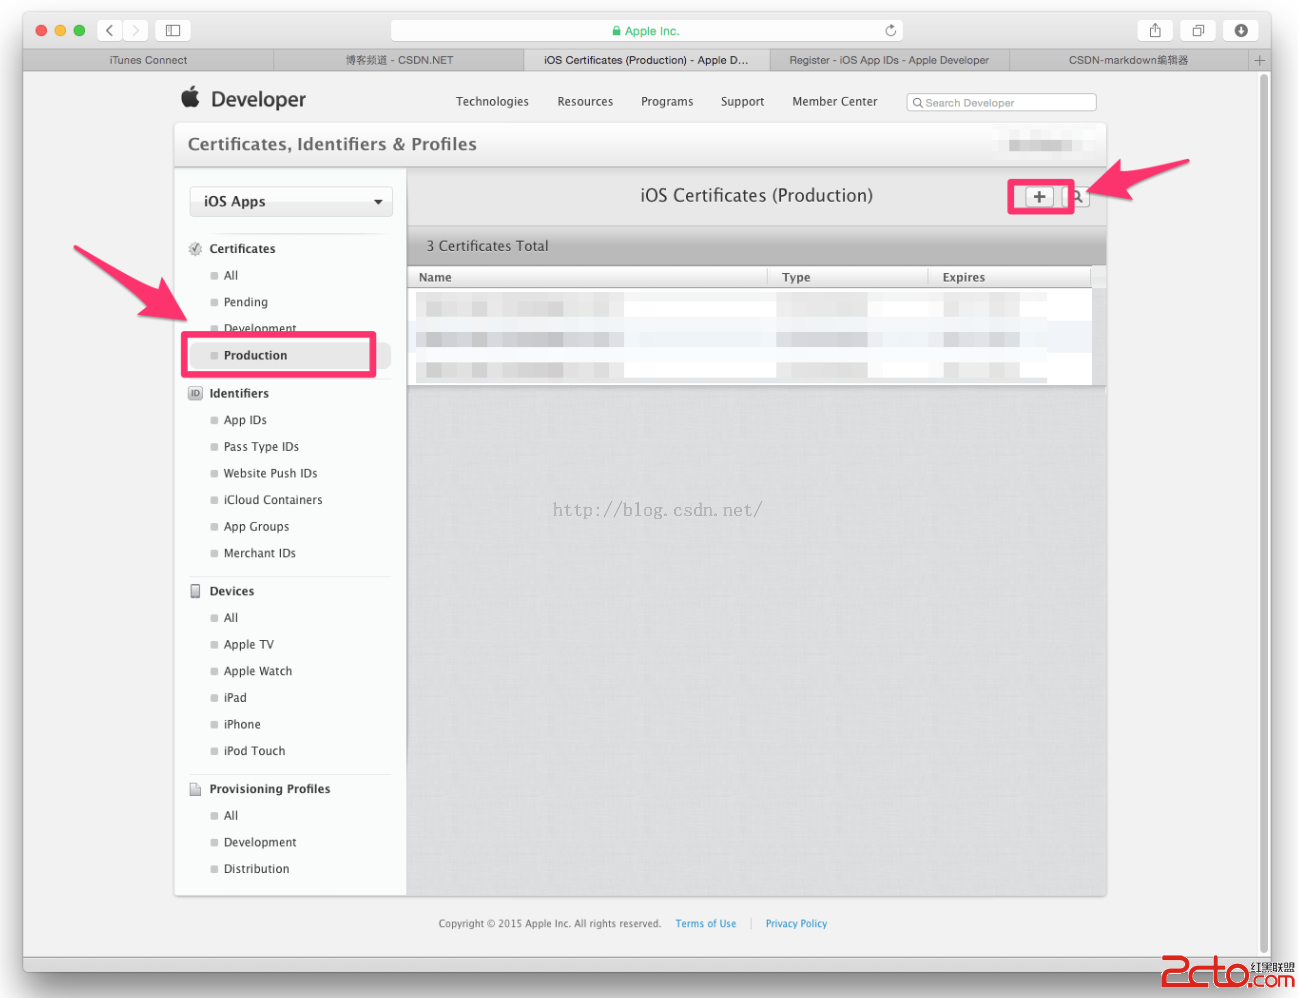Show iPhone devices

click(x=242, y=724)
